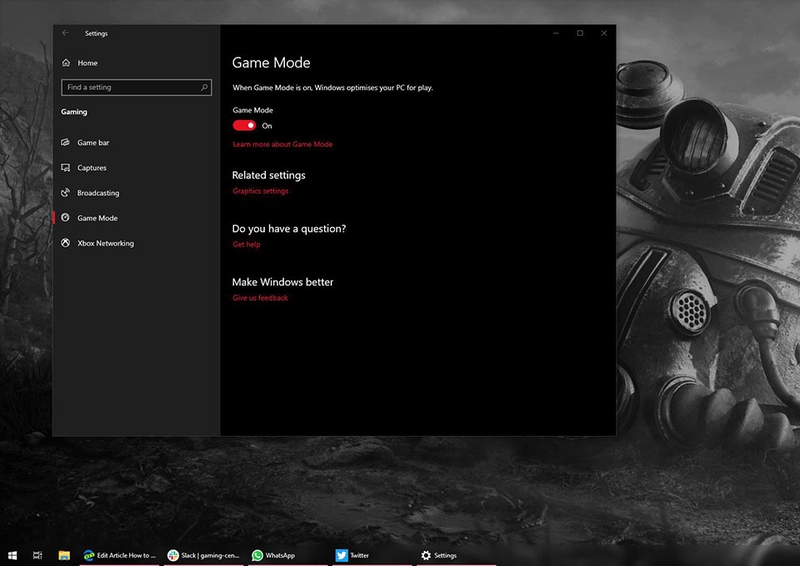Minimize the Settings window
Screen dimensions: 800x566
coord(556,33)
